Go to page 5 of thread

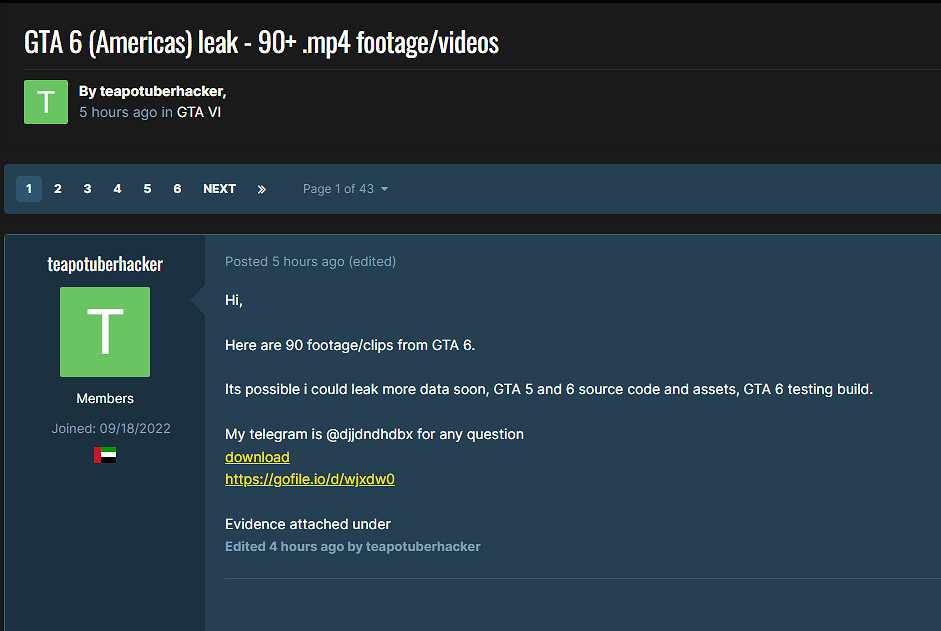click(147, 189)
